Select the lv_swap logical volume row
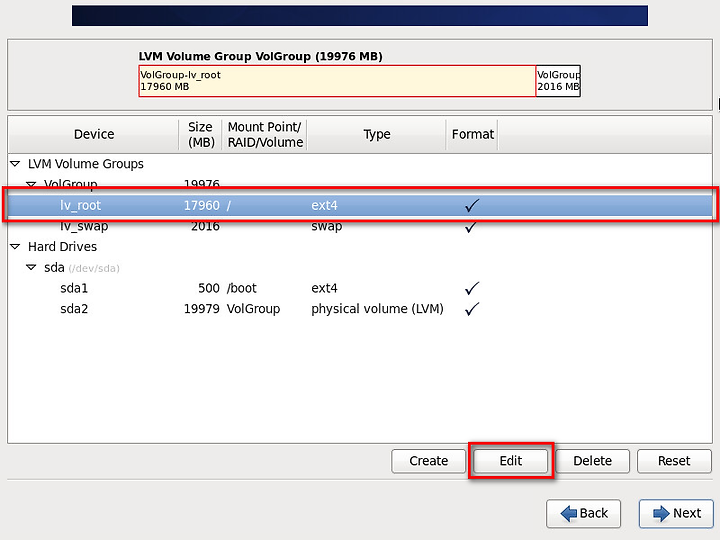 [x=360, y=226]
